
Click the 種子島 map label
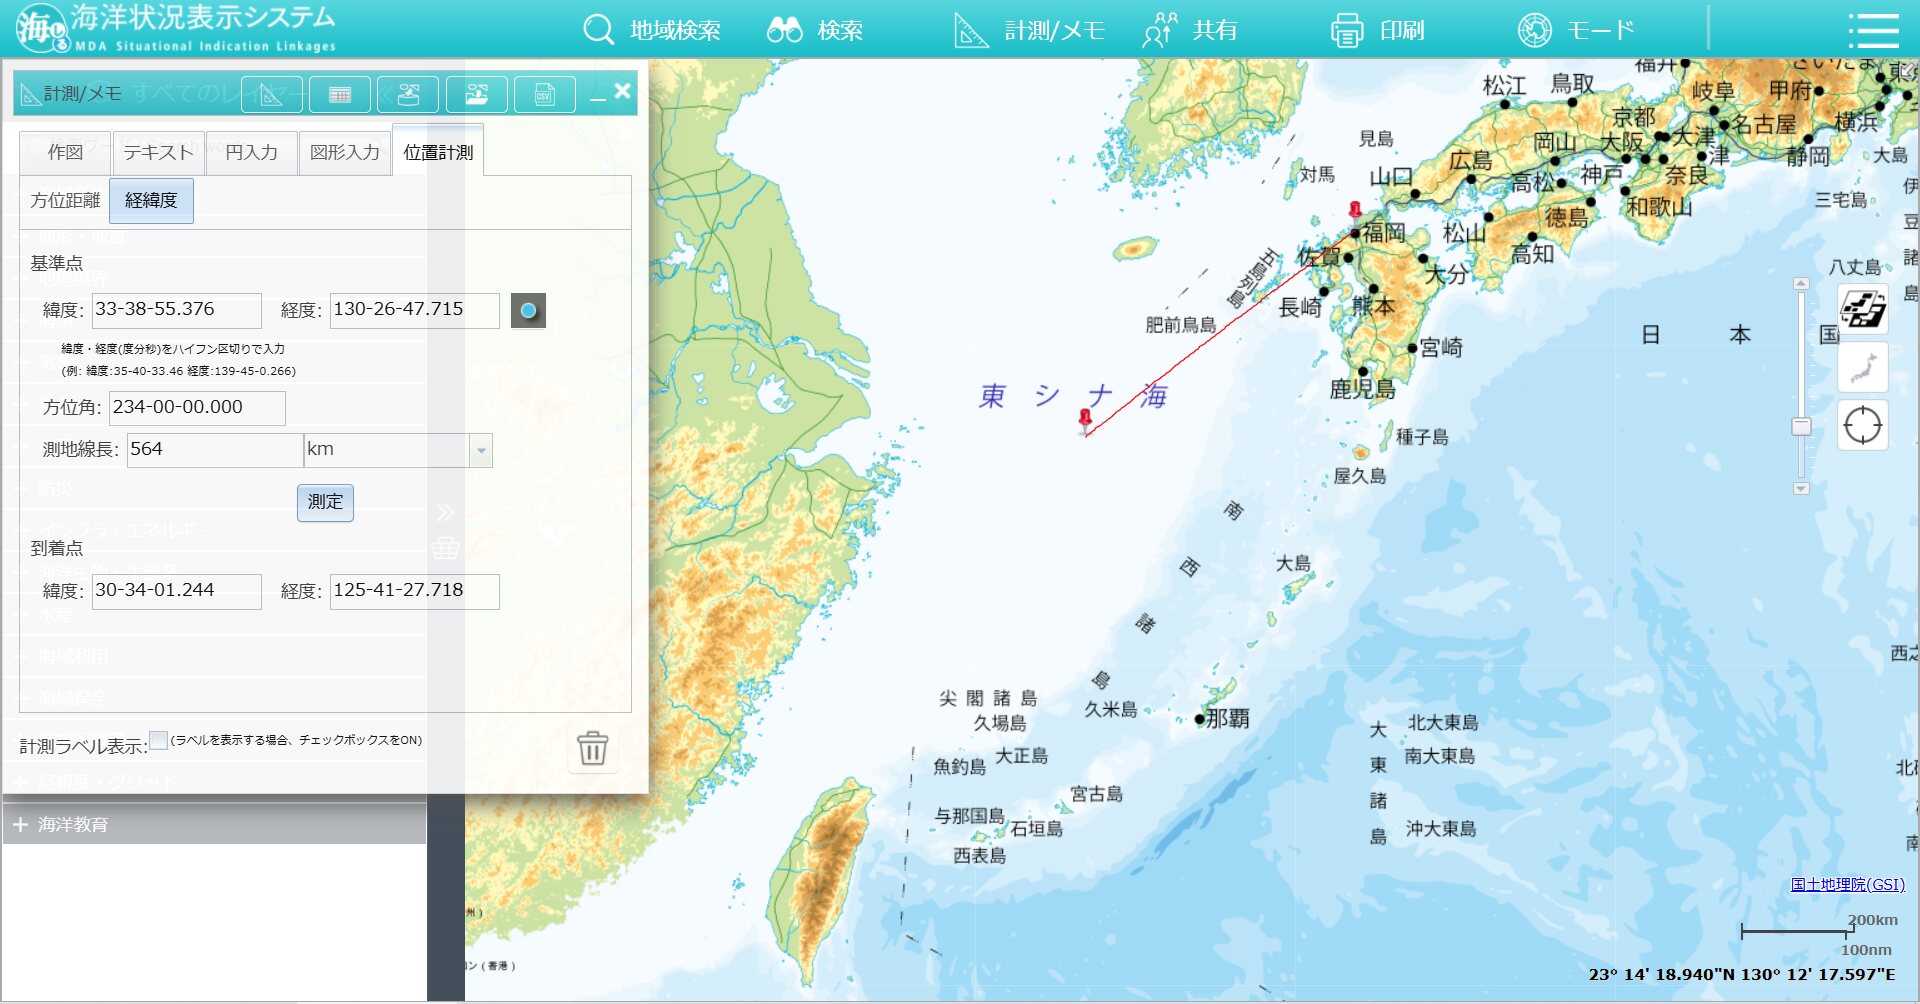(1422, 437)
